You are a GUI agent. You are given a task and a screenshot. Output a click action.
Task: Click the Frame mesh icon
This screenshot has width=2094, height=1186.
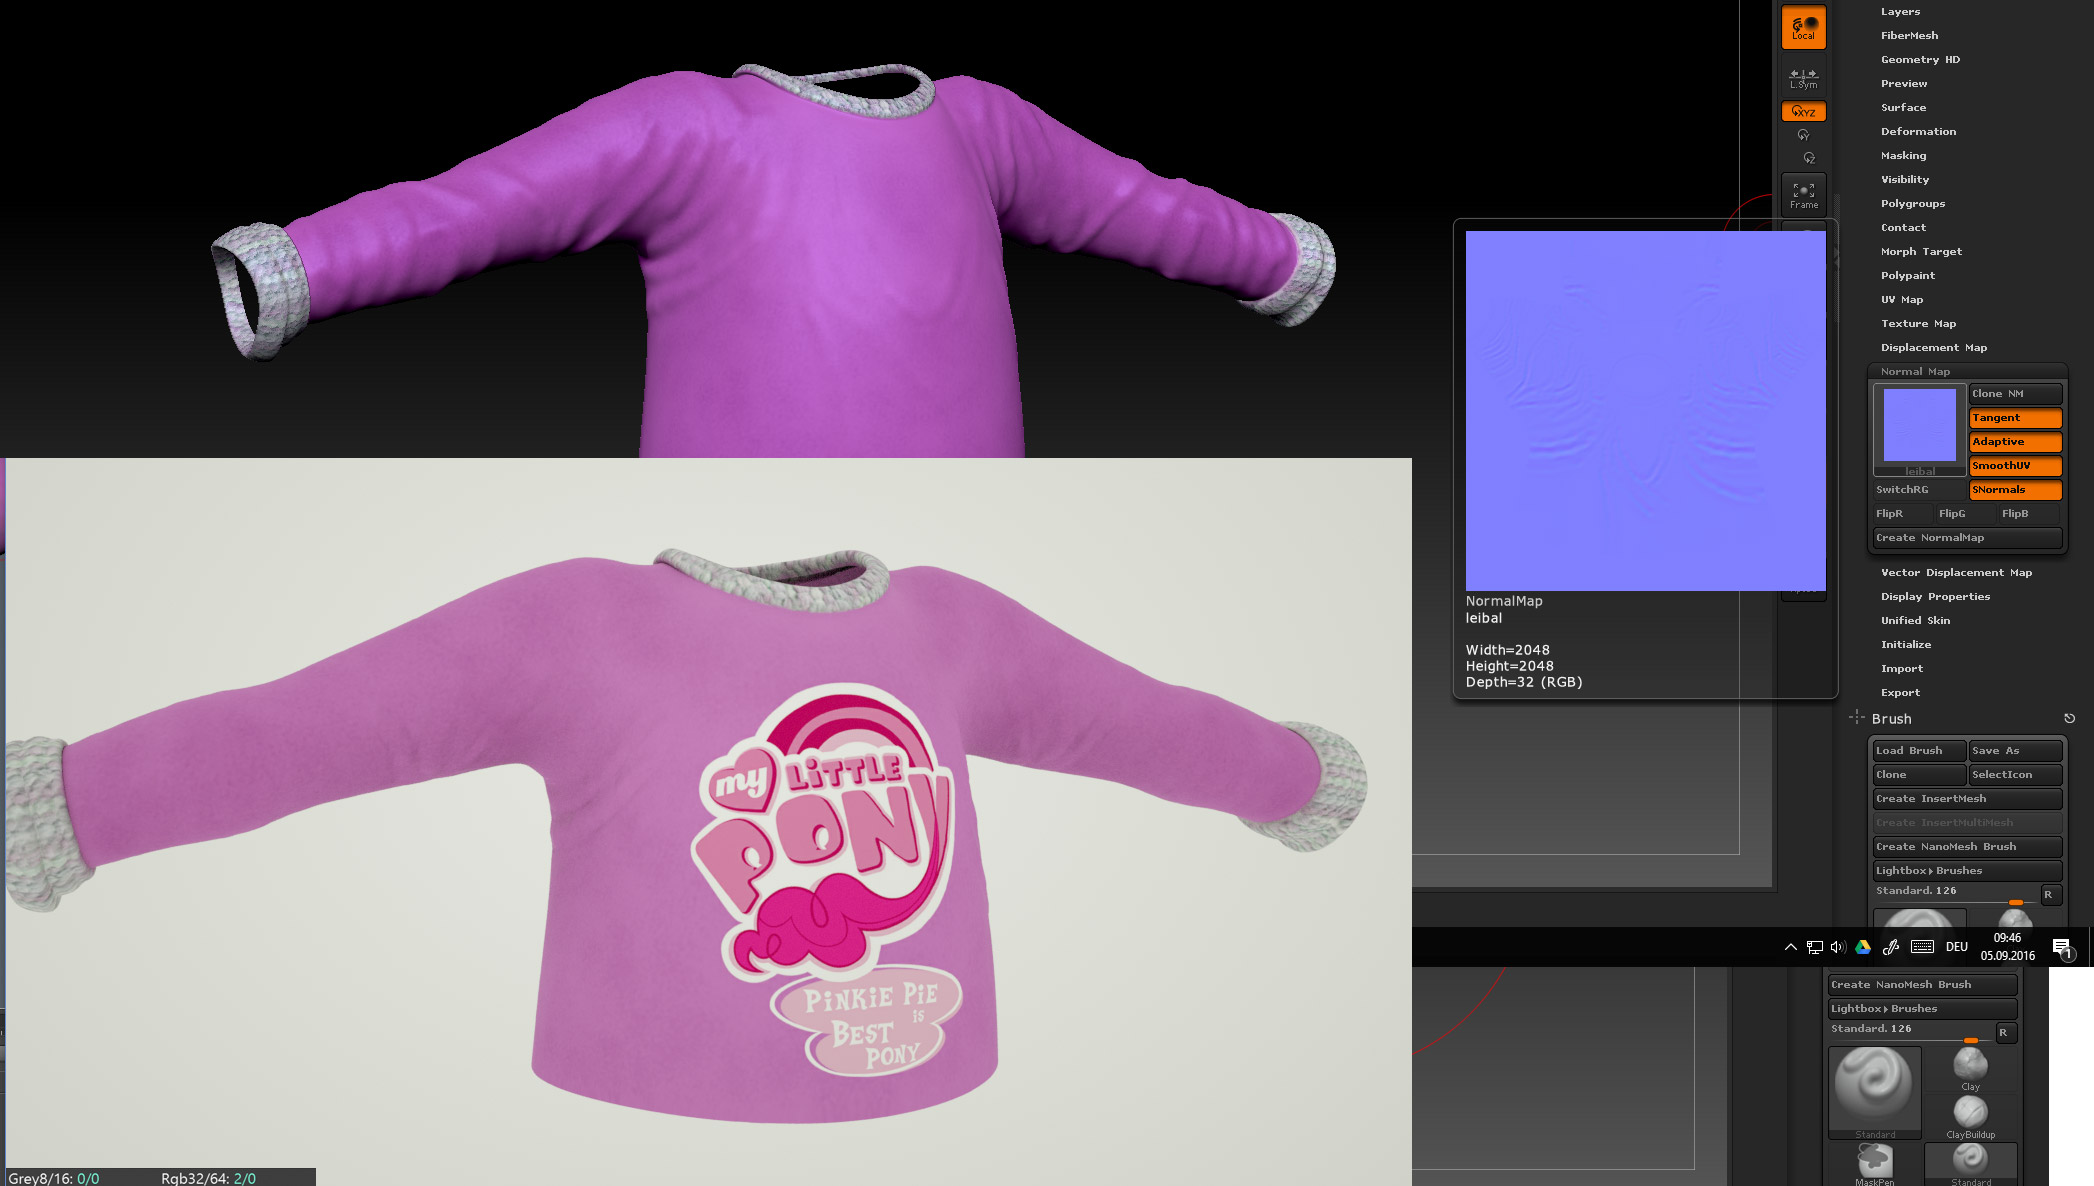(x=1803, y=194)
